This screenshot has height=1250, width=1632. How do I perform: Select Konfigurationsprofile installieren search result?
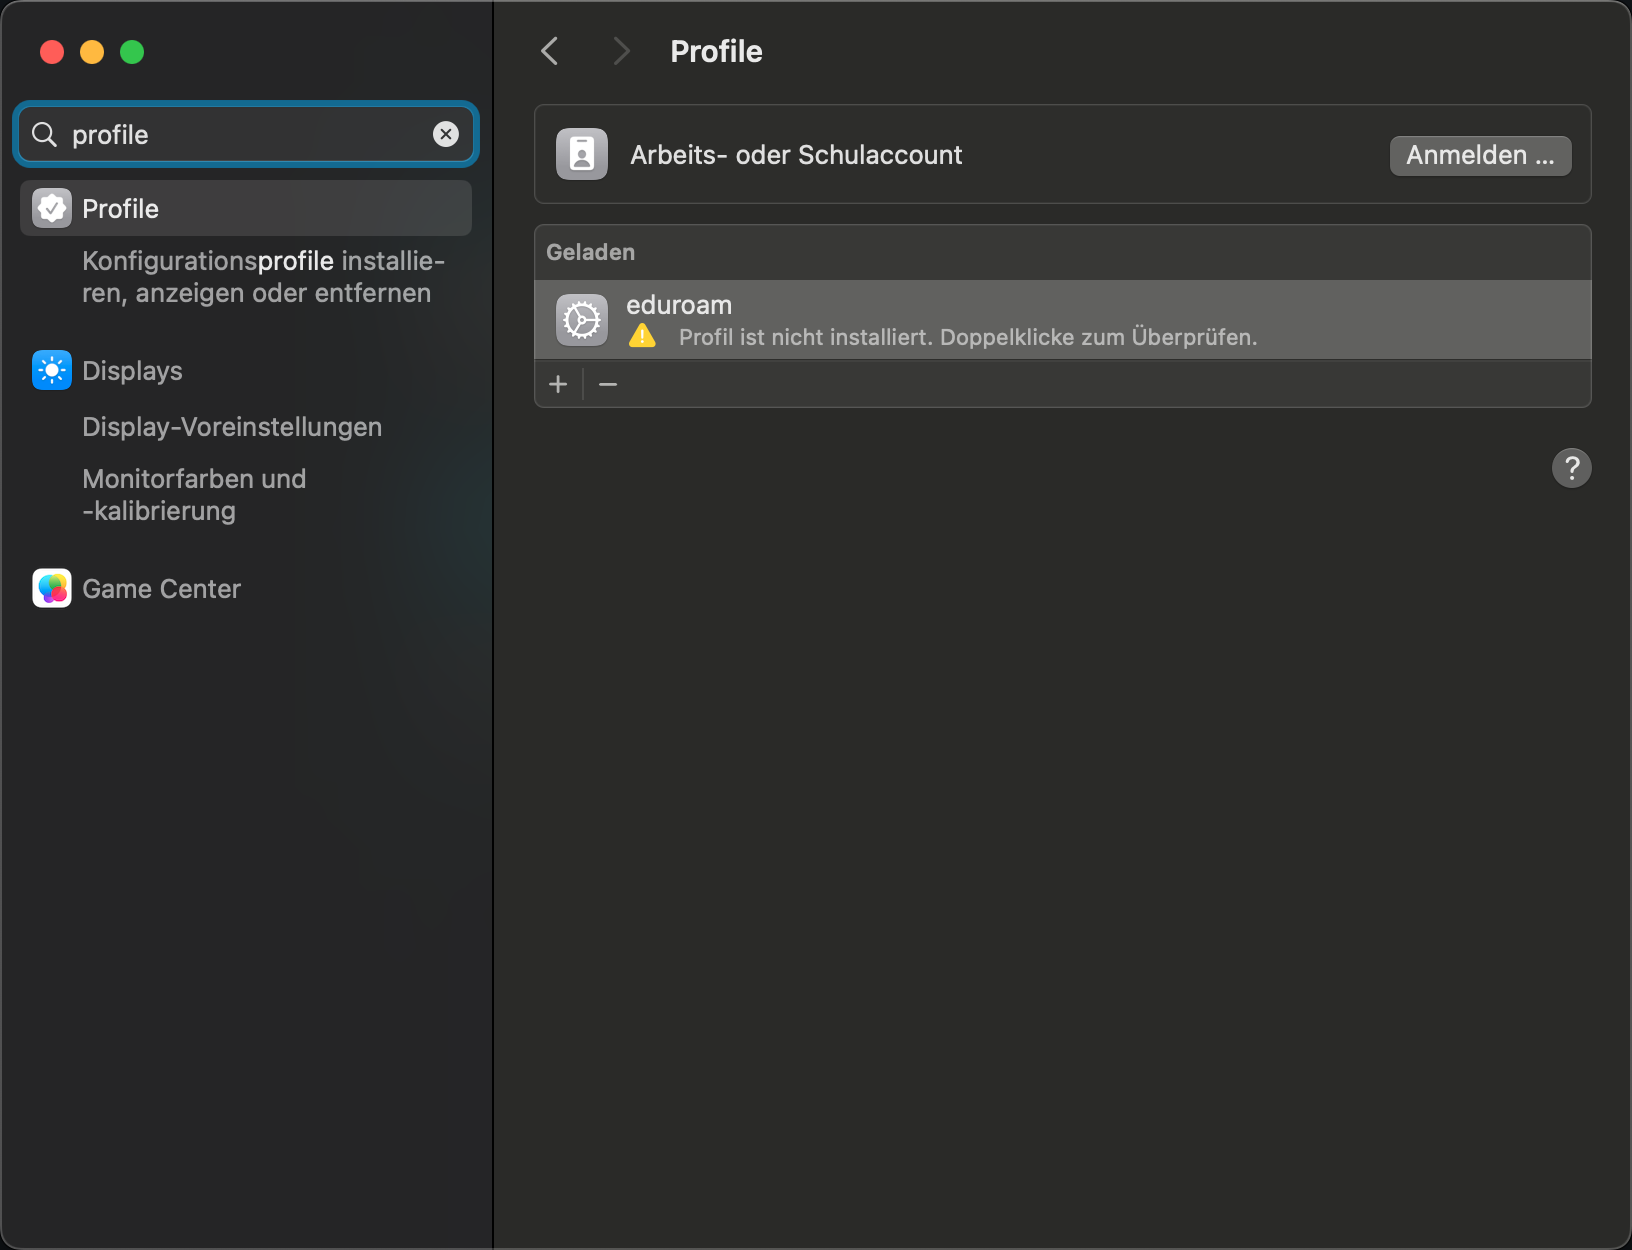[x=262, y=277]
